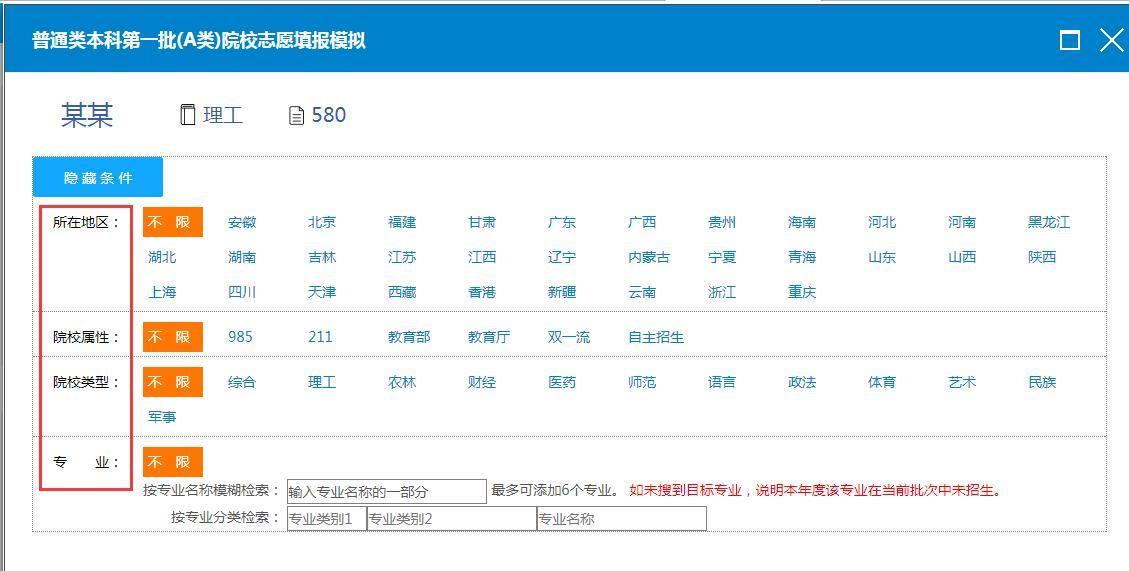Maximize the window using the square icon
This screenshot has height=571, width=1129.
click(x=1070, y=40)
